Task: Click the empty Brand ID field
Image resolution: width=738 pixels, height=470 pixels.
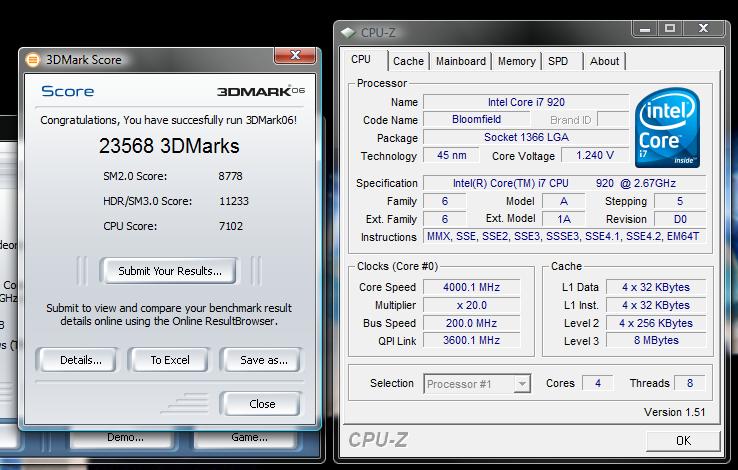Action: pos(613,119)
